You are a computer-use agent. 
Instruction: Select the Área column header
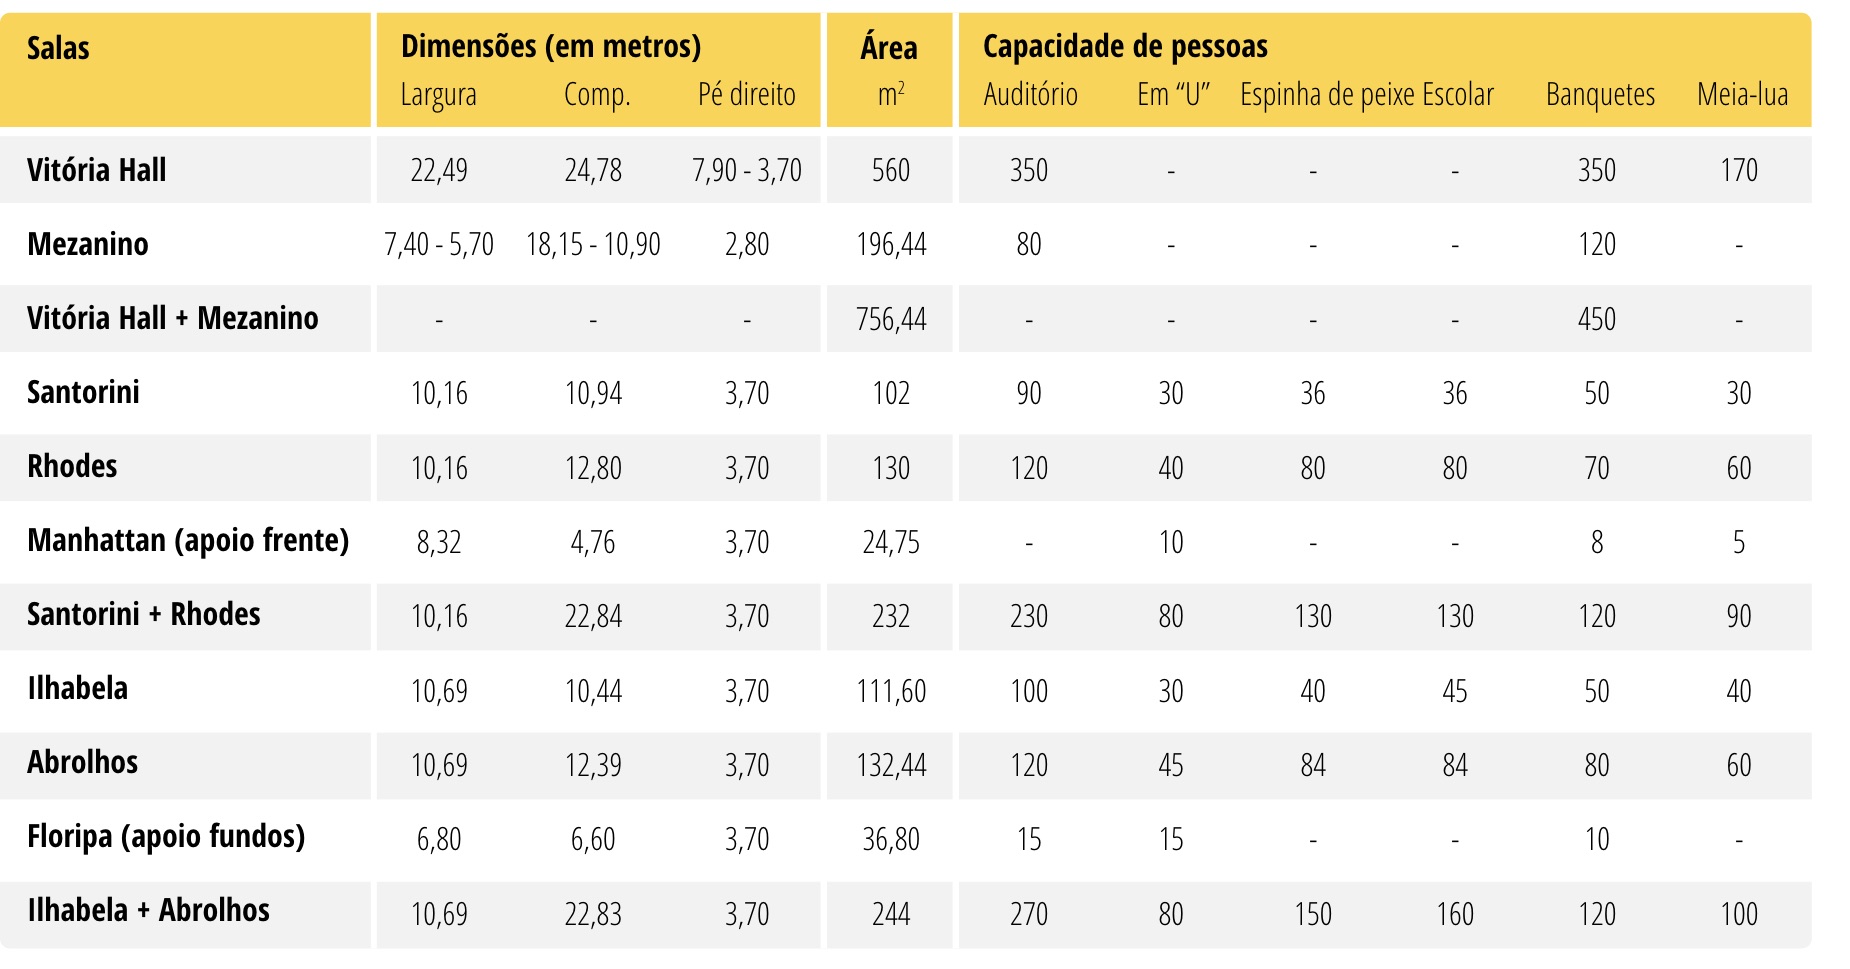click(x=889, y=47)
